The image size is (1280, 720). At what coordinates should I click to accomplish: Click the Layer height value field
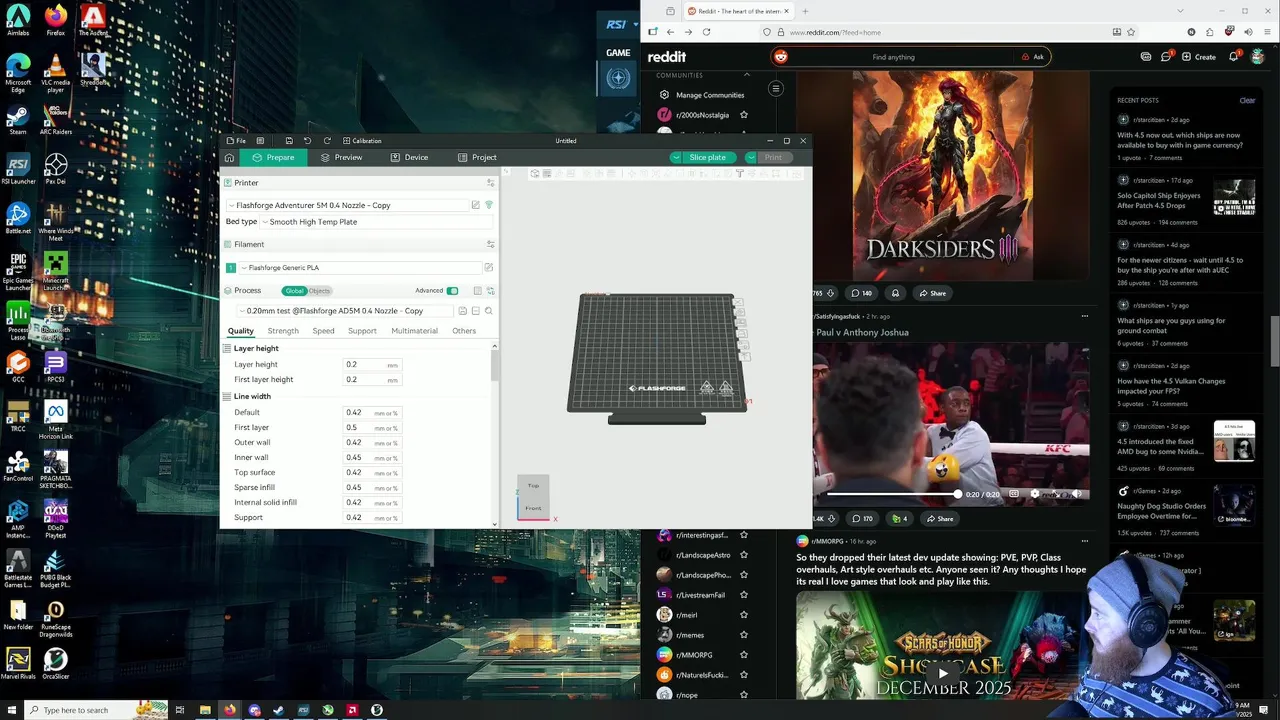(x=372, y=365)
